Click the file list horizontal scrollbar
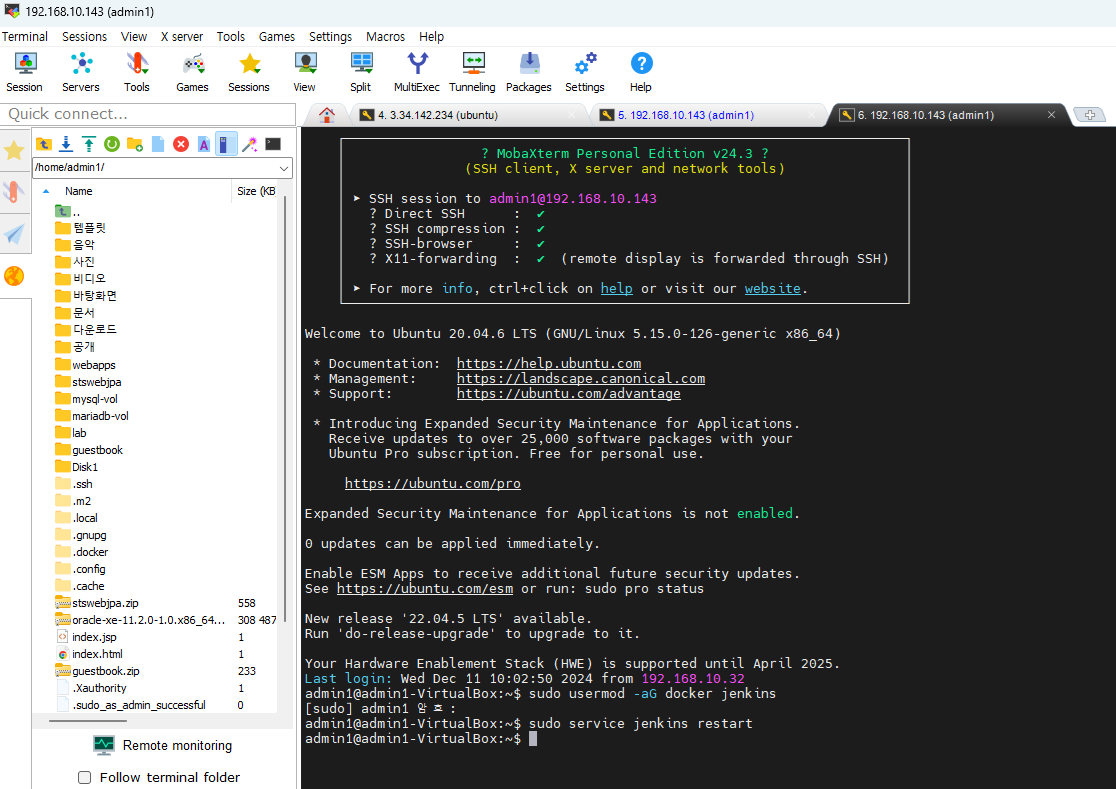Screen dimensions: 1116x789 coord(88,721)
